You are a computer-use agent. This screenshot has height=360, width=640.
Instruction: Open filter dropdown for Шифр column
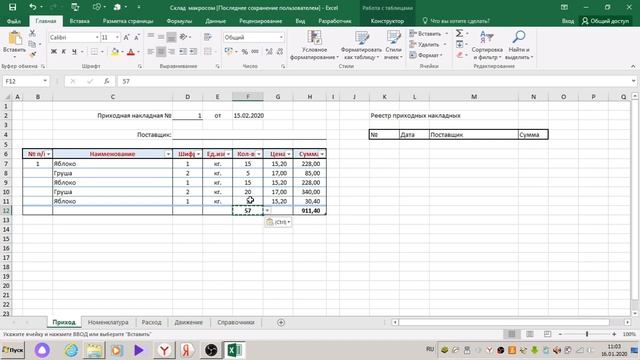coord(198,154)
